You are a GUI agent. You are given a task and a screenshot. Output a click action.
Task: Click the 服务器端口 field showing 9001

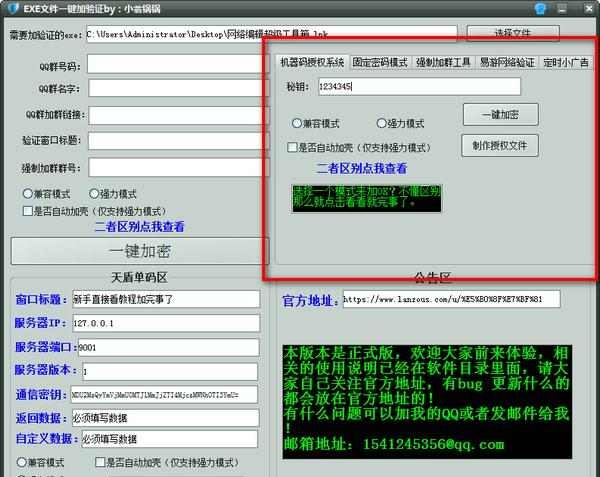168,347
